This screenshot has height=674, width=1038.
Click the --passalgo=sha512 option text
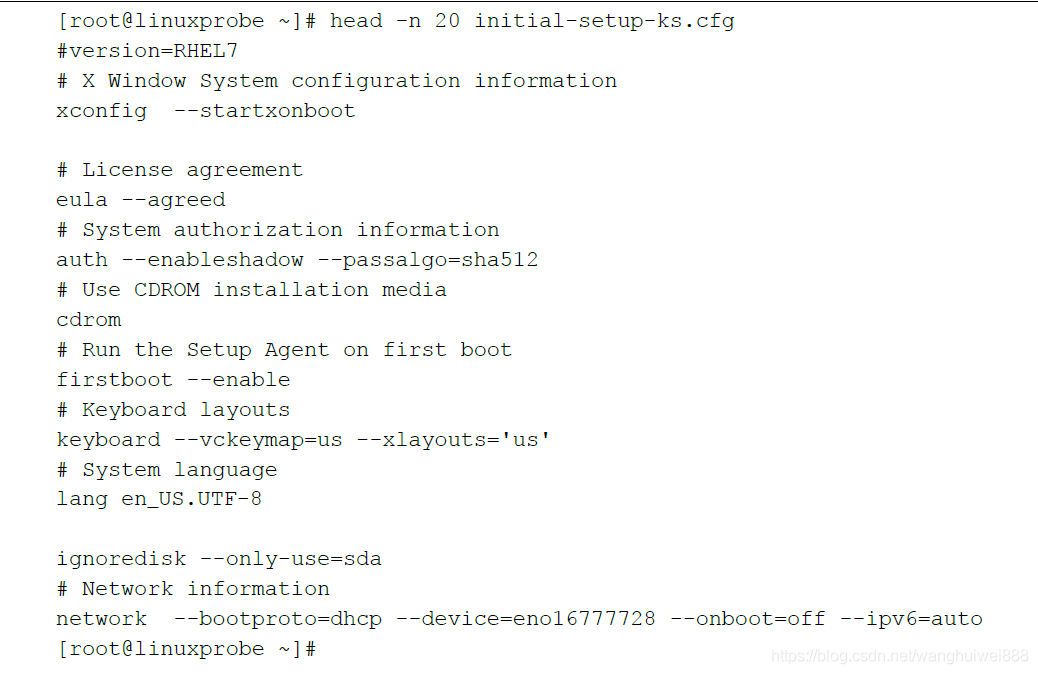pos(428,260)
